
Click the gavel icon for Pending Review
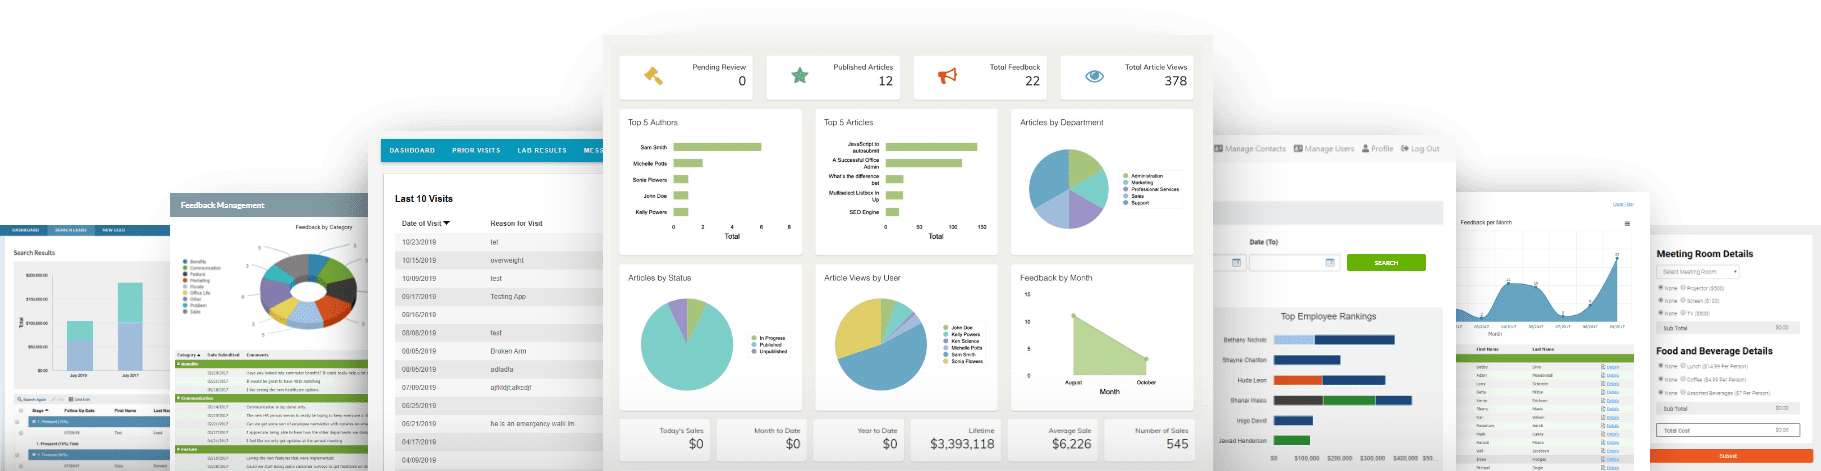(653, 75)
